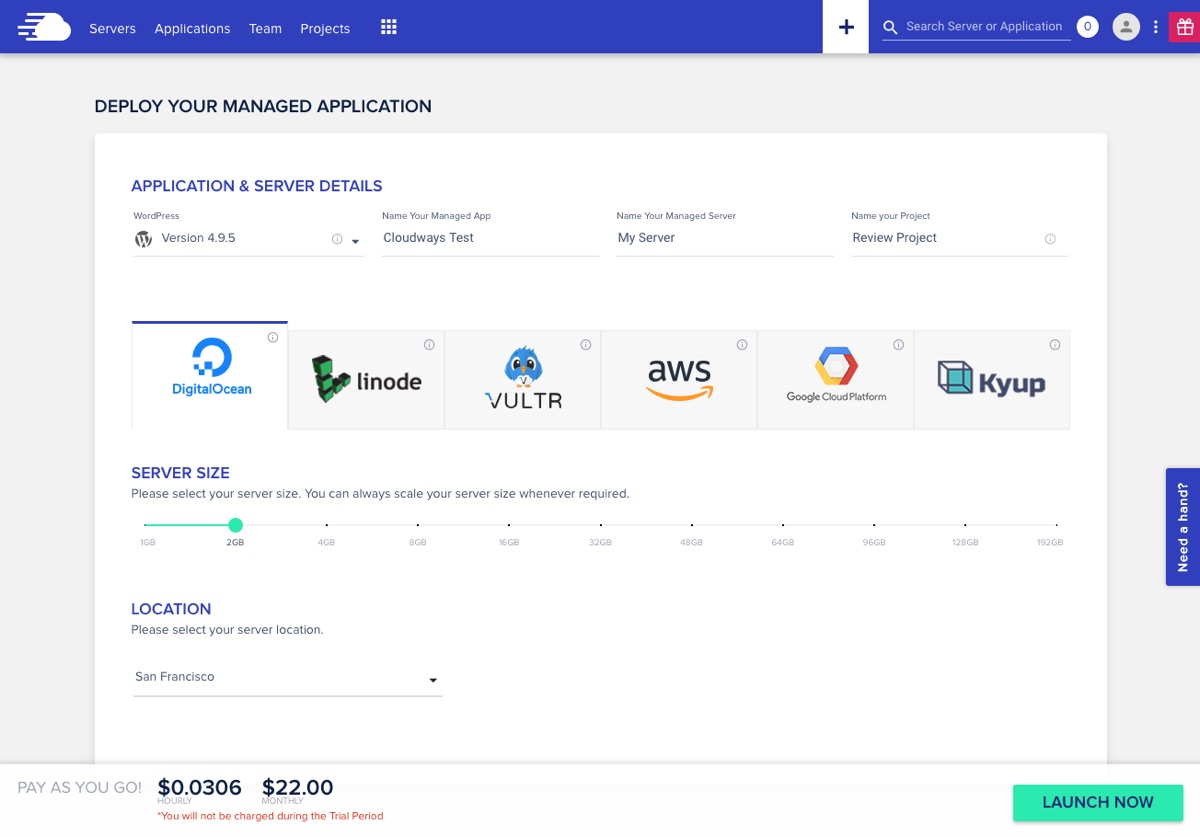Click info icon in project name field
1200x837 pixels.
click(1050, 239)
